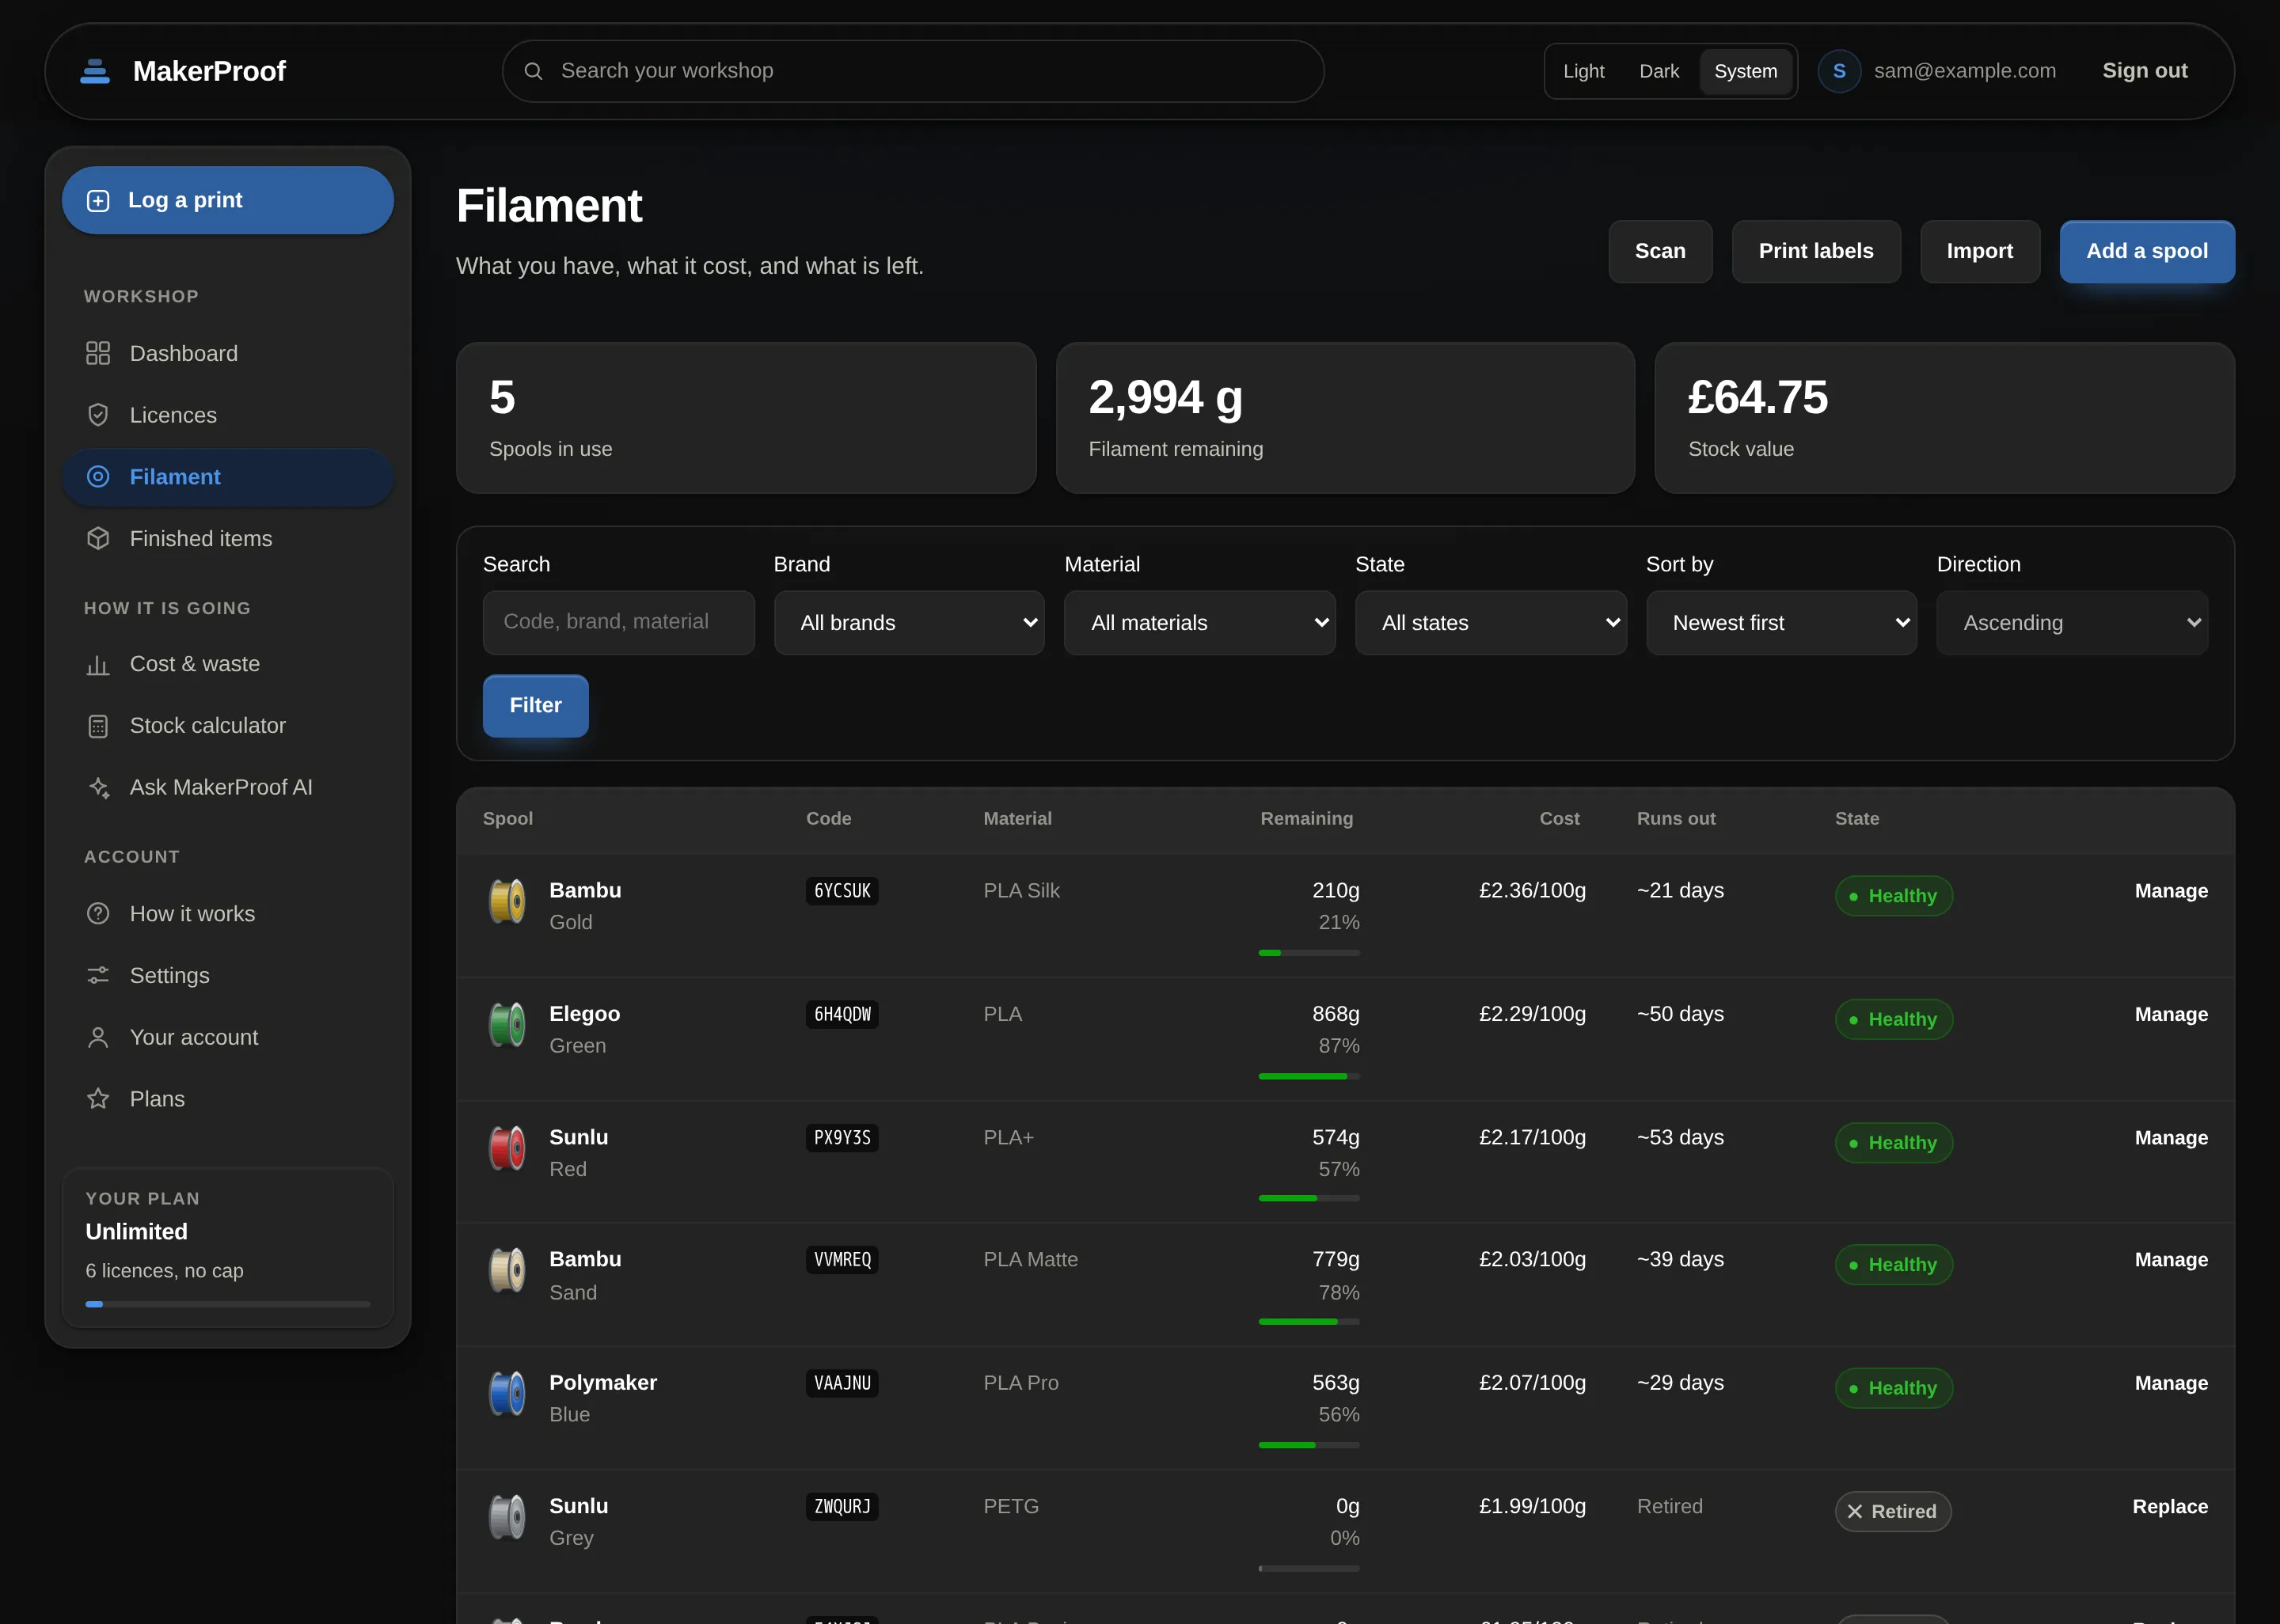Click the How it works question icon
The image size is (2280, 1624).
98,913
